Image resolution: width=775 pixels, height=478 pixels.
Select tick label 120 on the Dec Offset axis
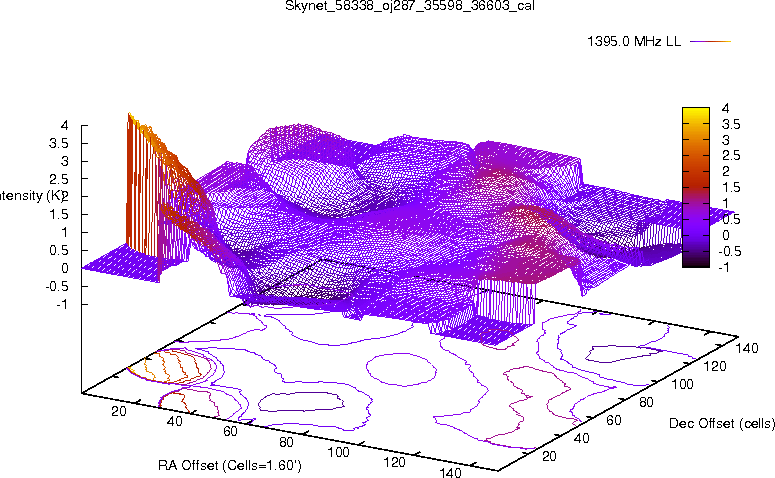click(x=715, y=366)
